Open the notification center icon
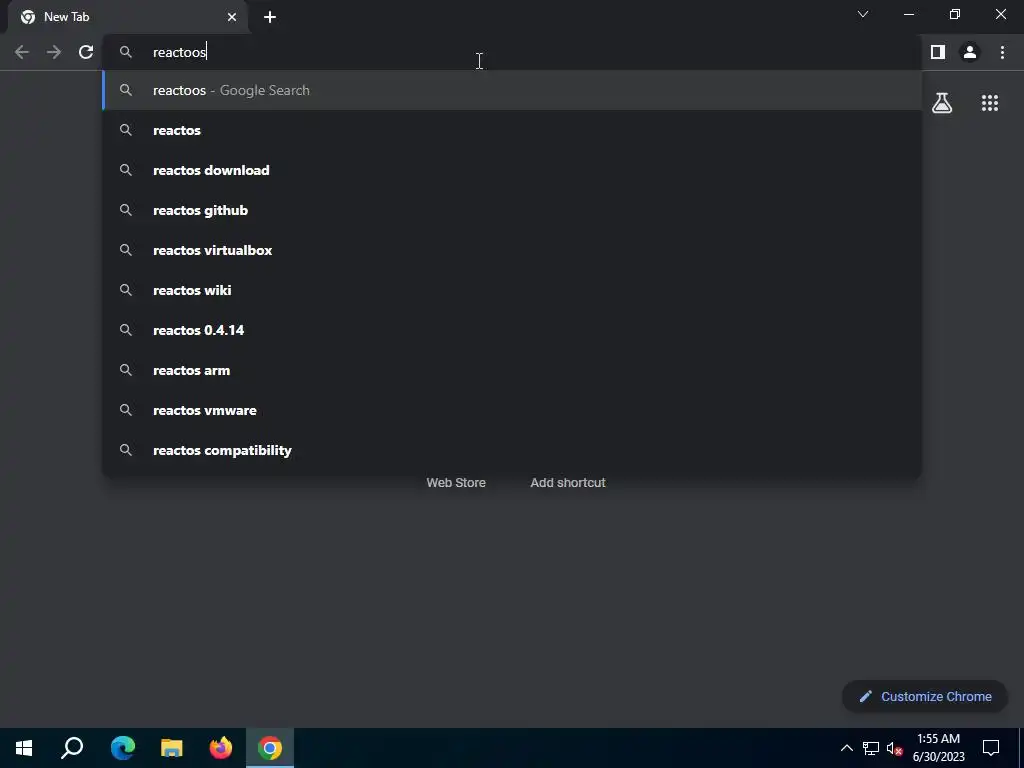Image resolution: width=1024 pixels, height=768 pixels. click(991, 748)
